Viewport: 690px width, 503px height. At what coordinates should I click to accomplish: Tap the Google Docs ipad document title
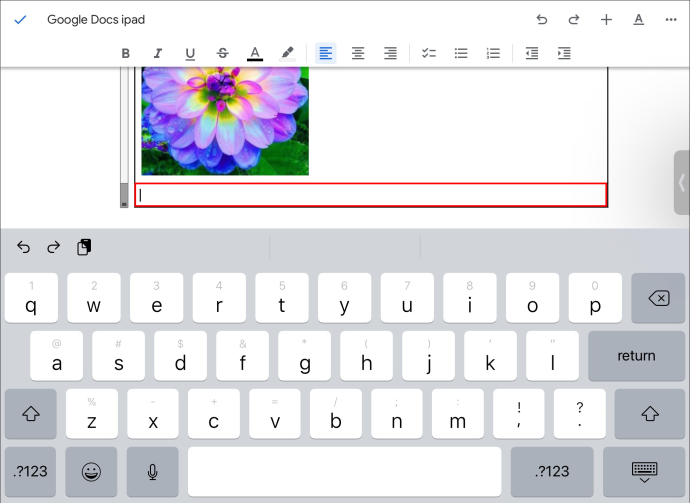pos(96,20)
